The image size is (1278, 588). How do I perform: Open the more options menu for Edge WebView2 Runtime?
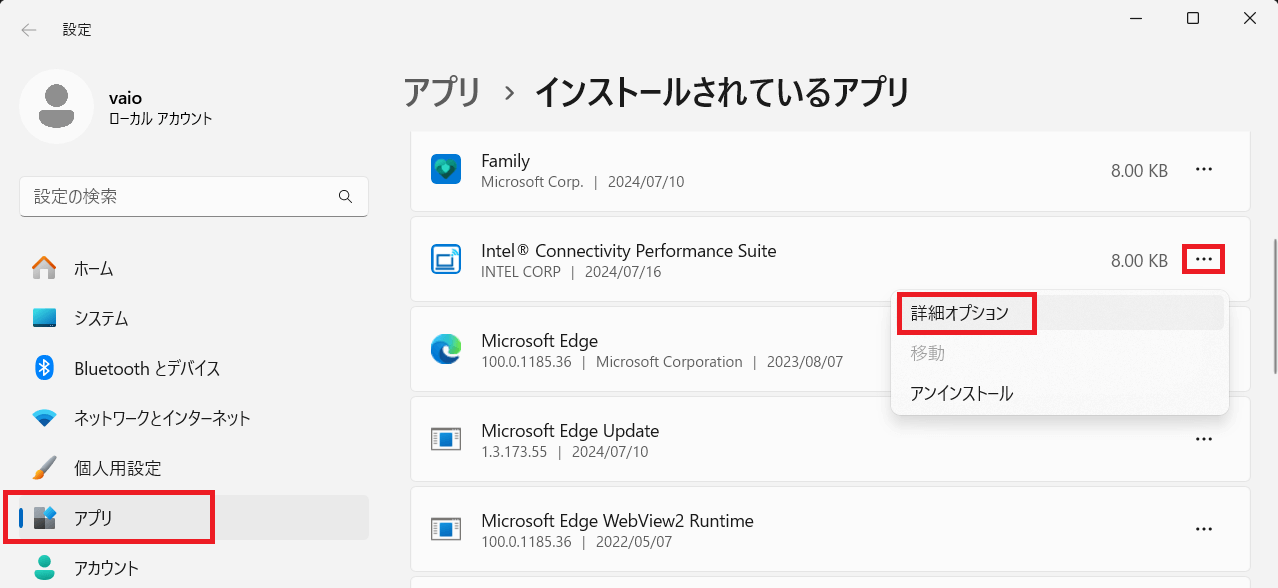click(1204, 529)
